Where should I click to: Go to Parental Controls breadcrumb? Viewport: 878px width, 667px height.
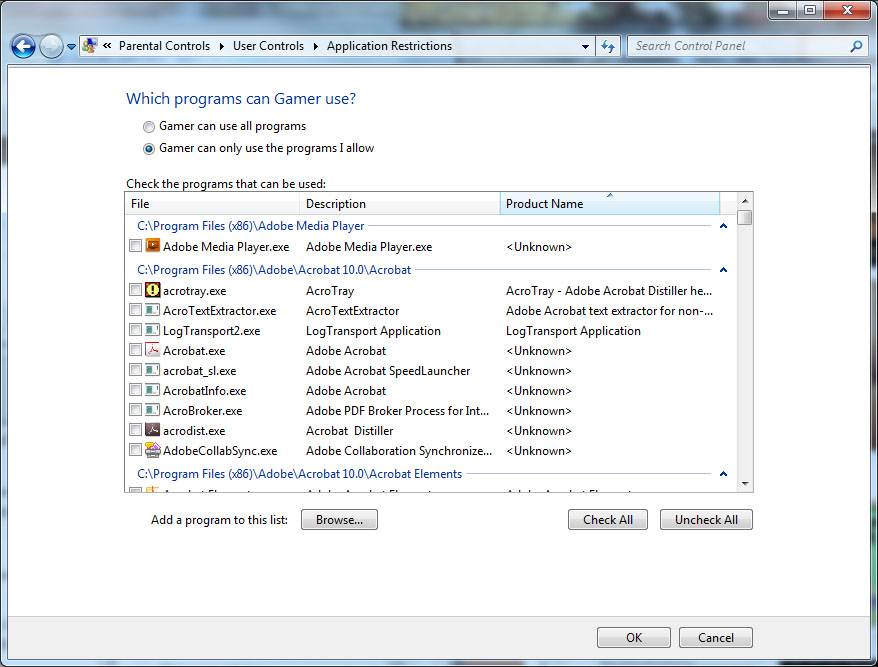click(x=164, y=46)
